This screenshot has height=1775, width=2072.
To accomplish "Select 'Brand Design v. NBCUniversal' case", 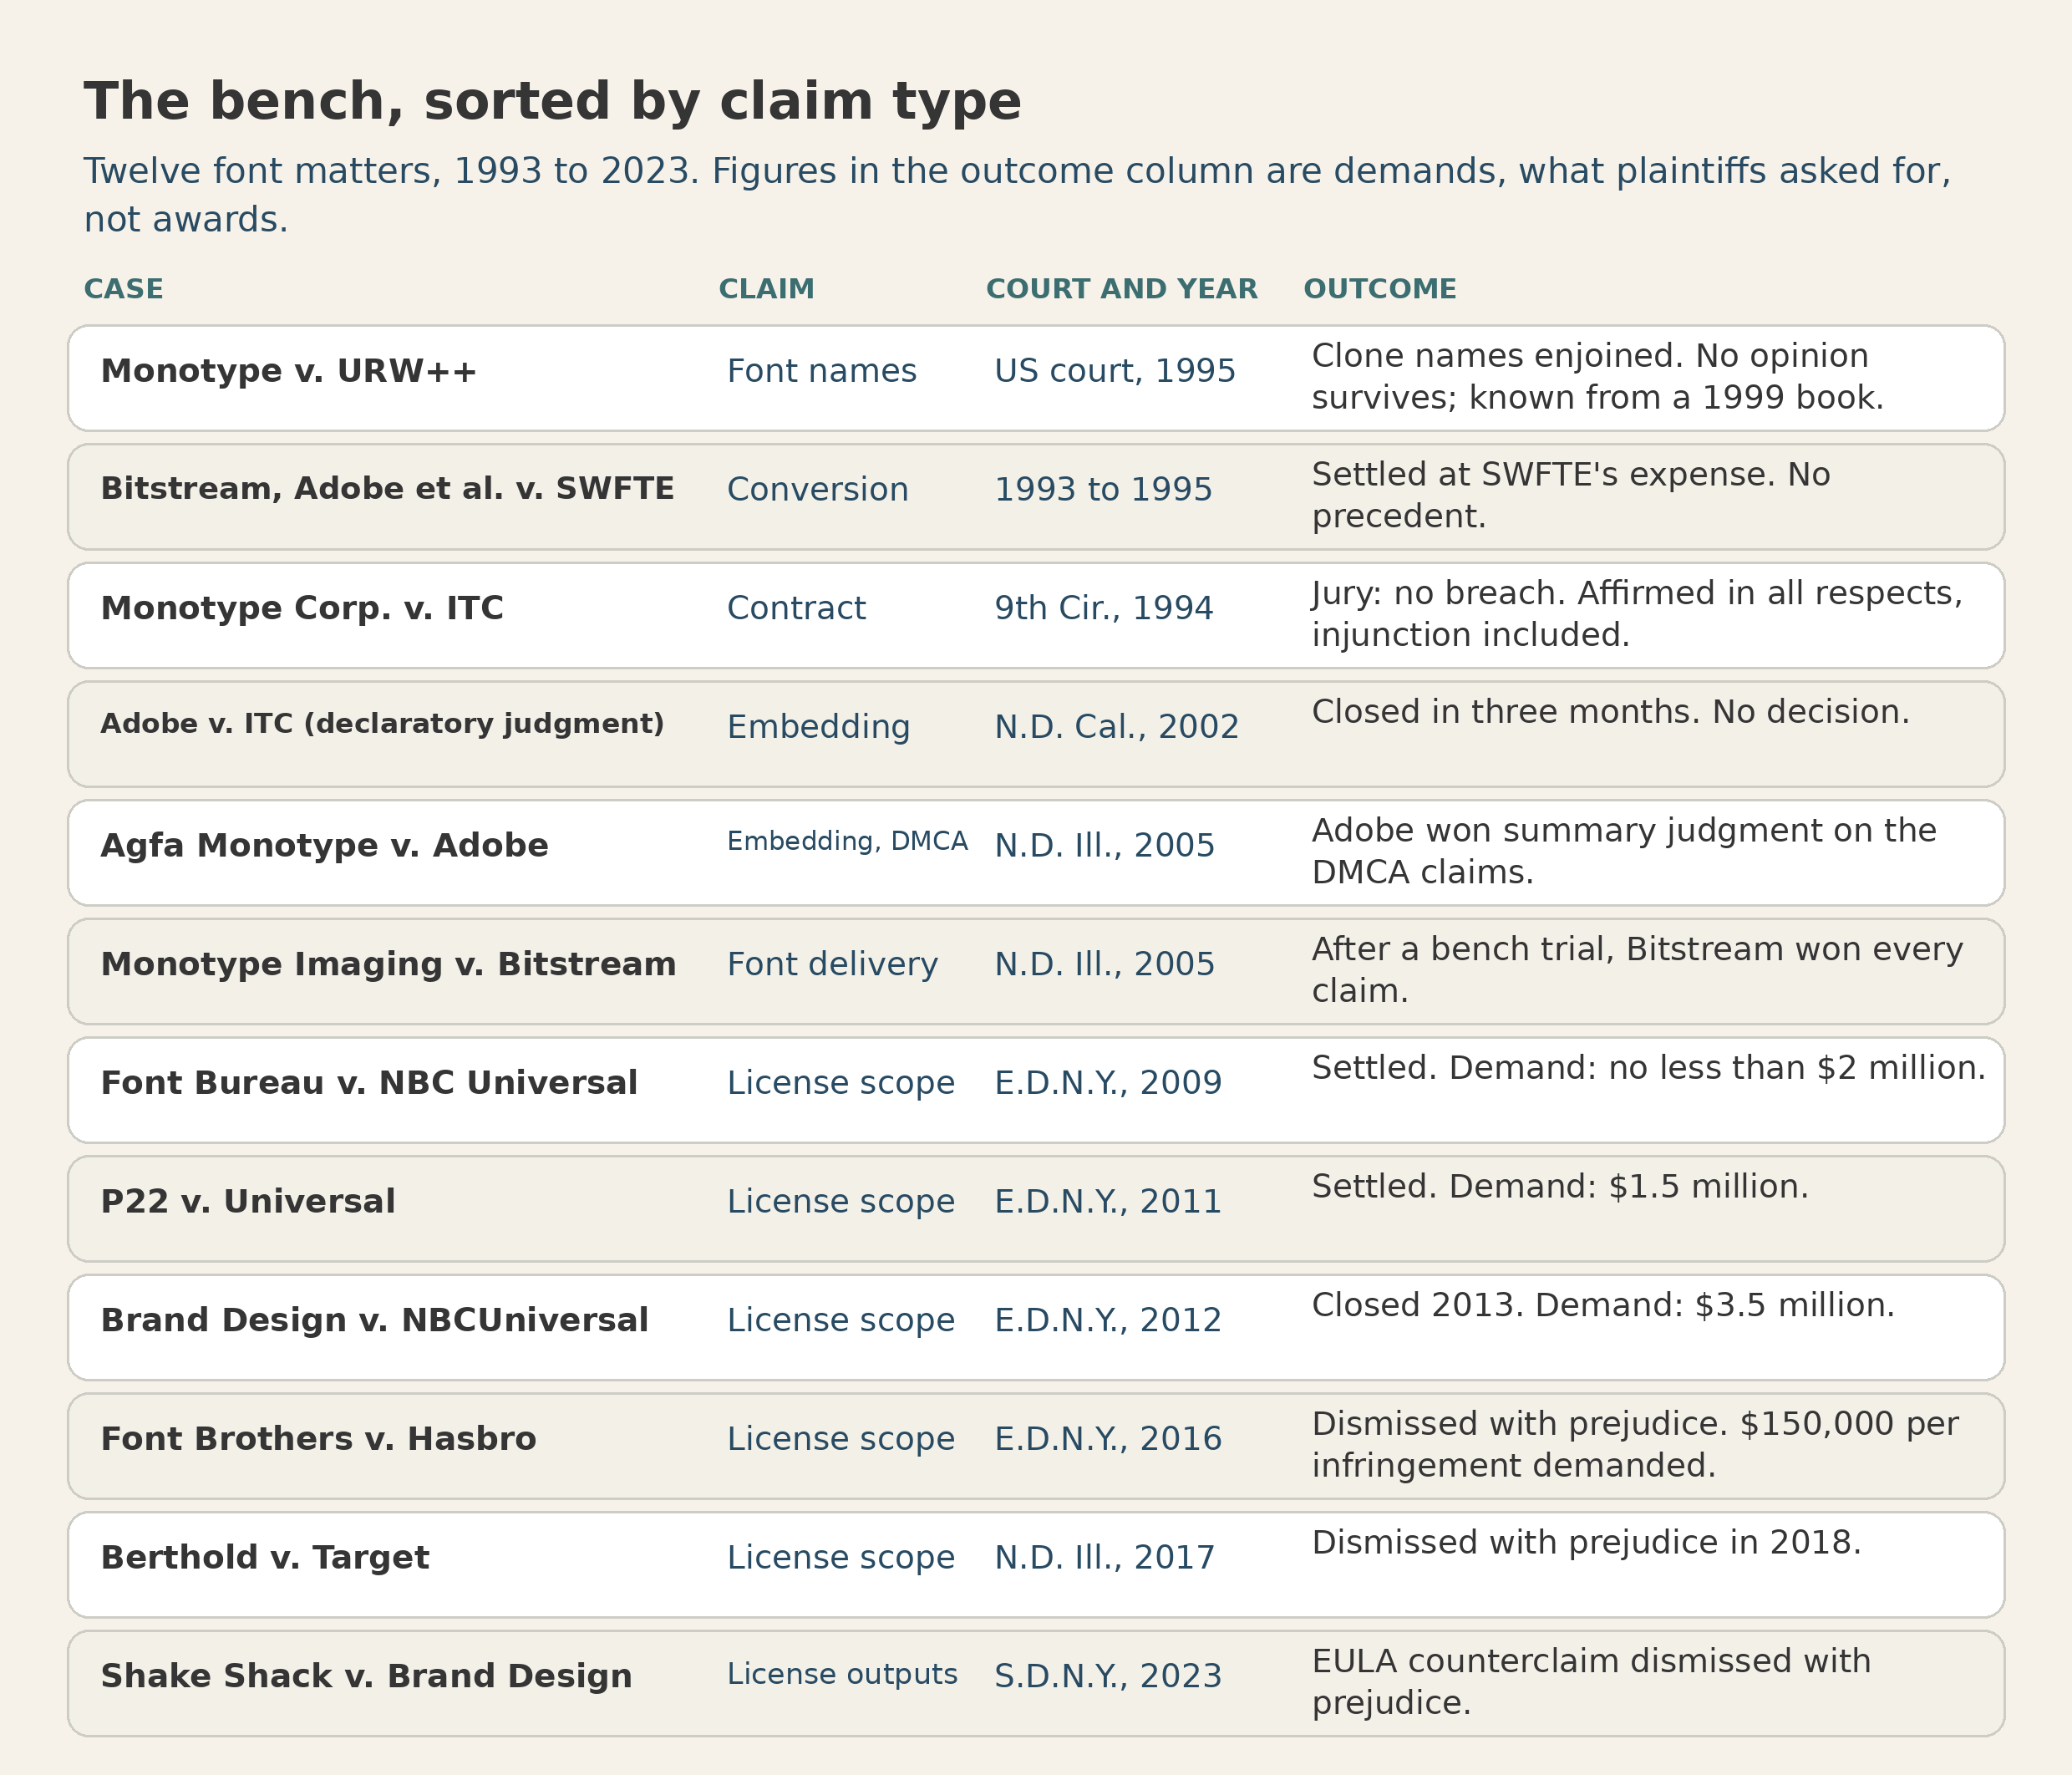I will (x=375, y=1320).
